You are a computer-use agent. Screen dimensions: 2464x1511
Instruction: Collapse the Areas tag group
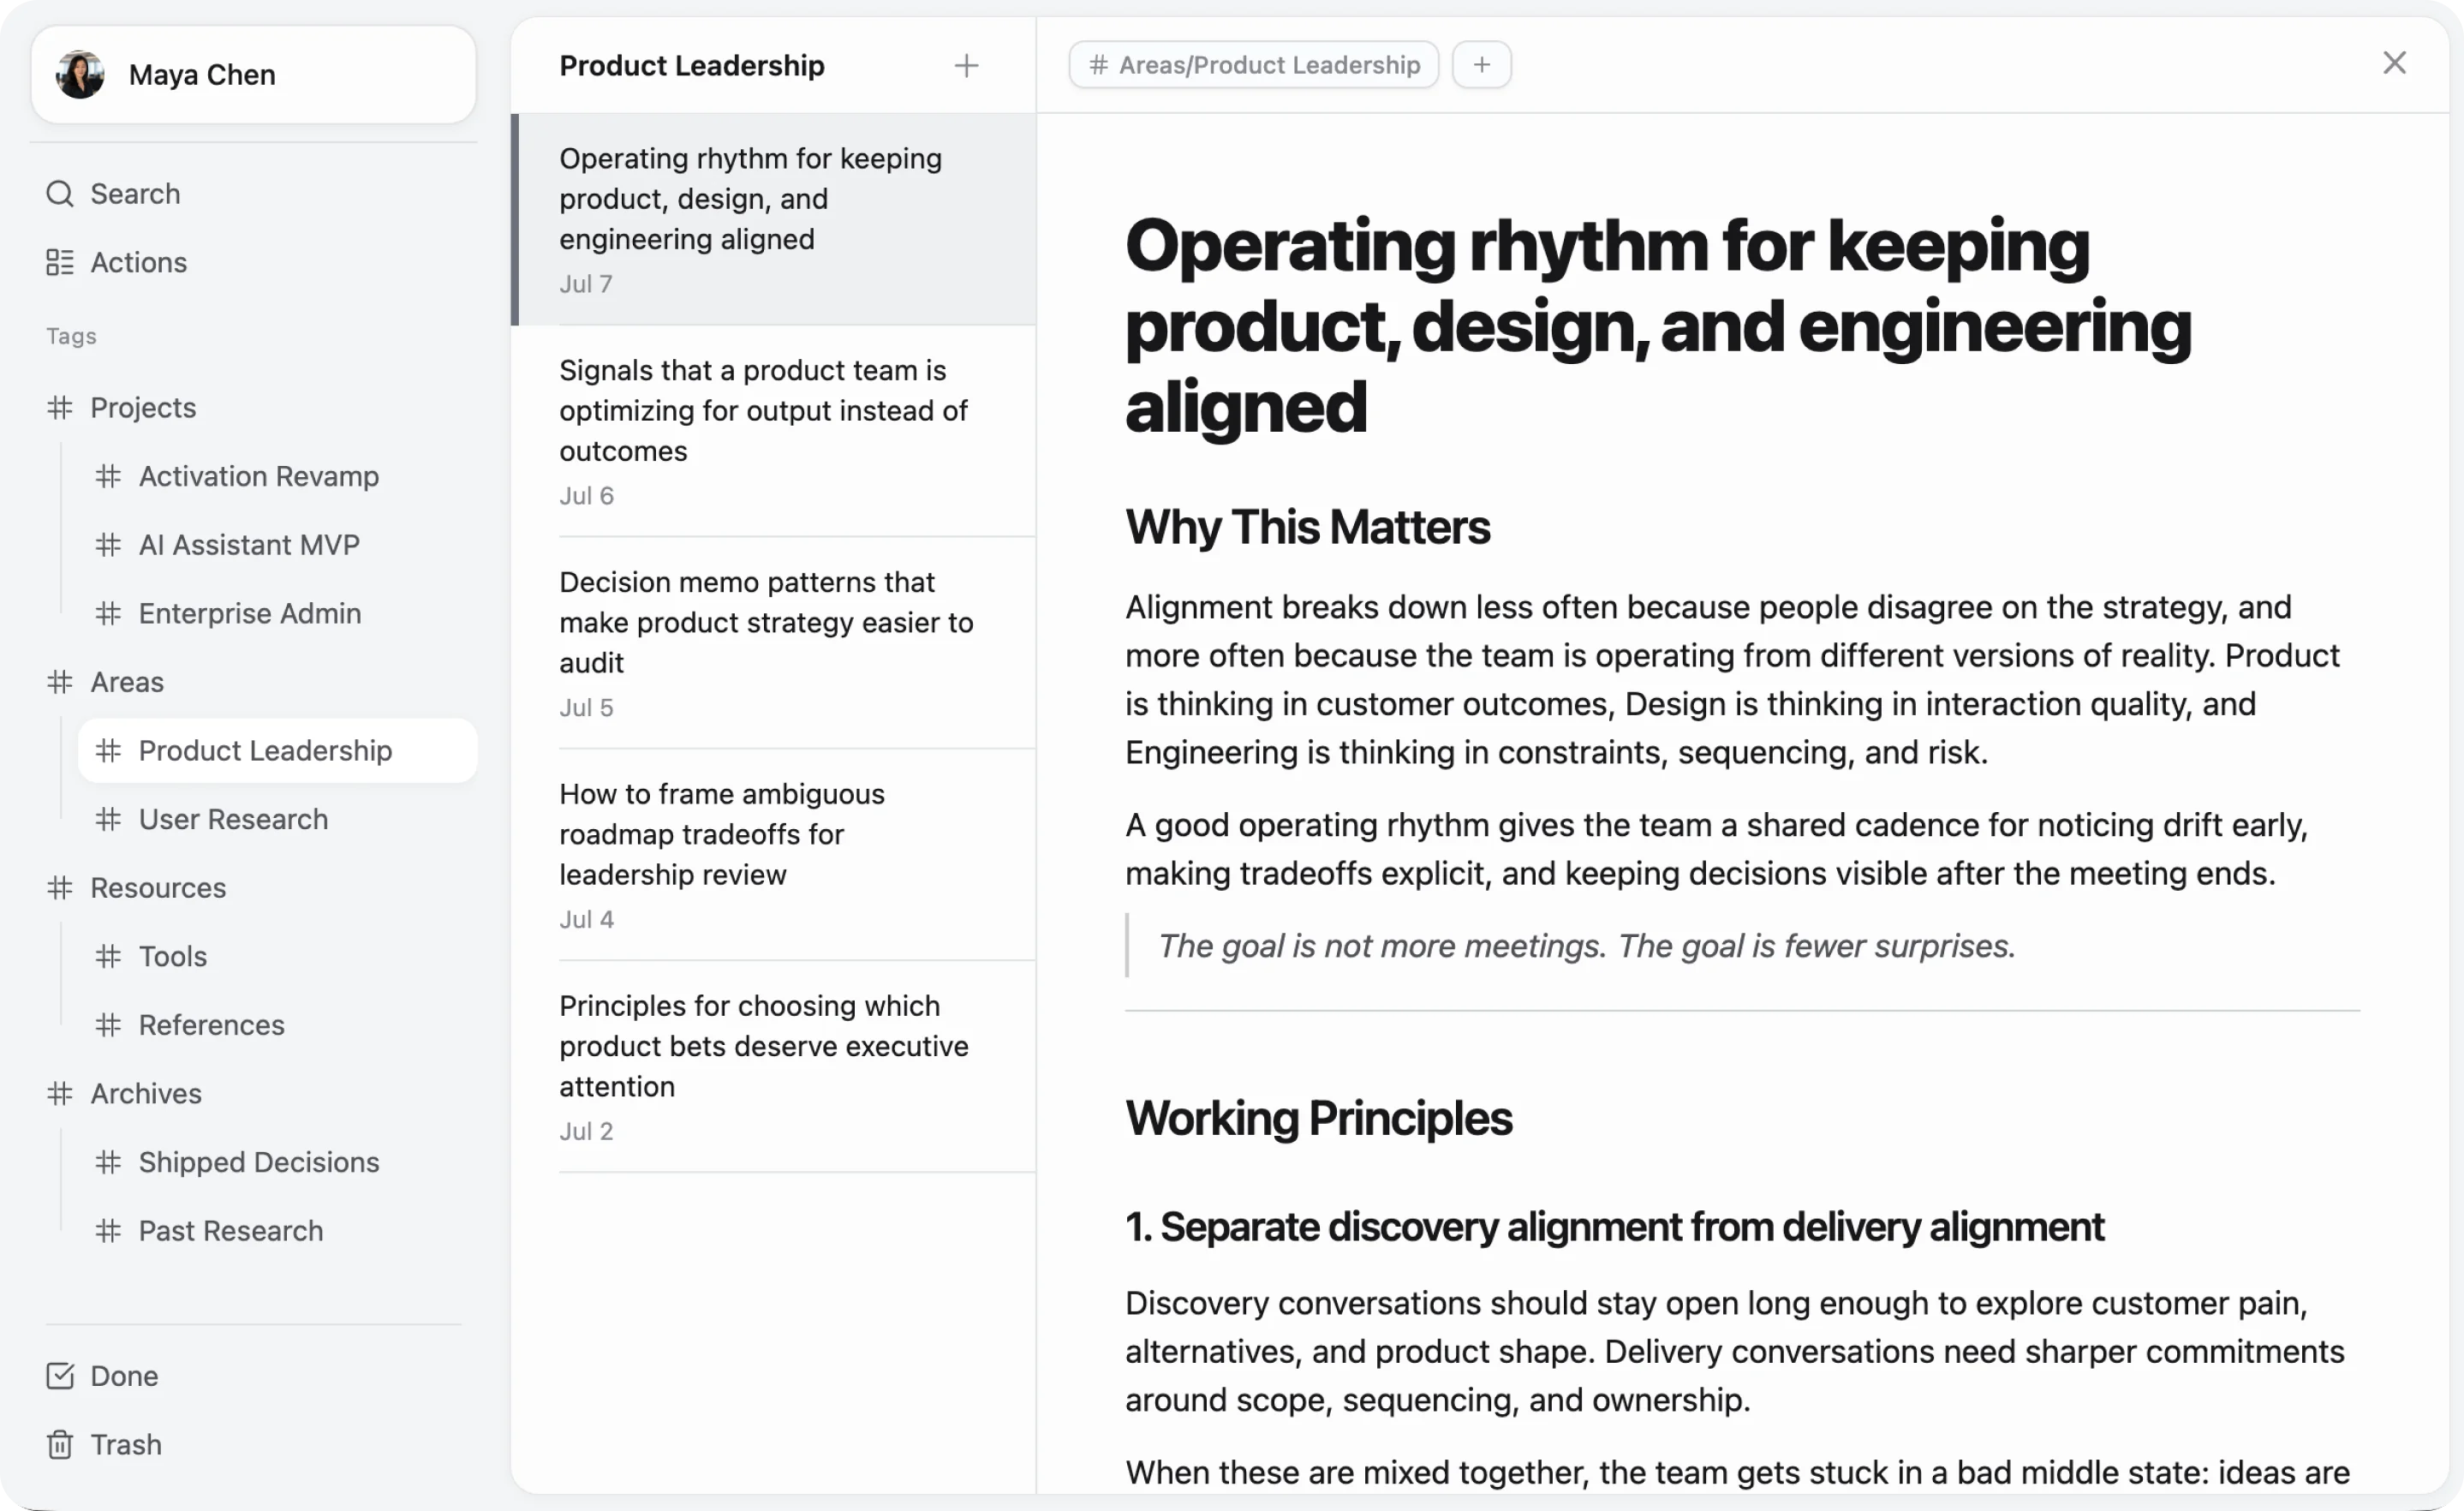[127, 682]
